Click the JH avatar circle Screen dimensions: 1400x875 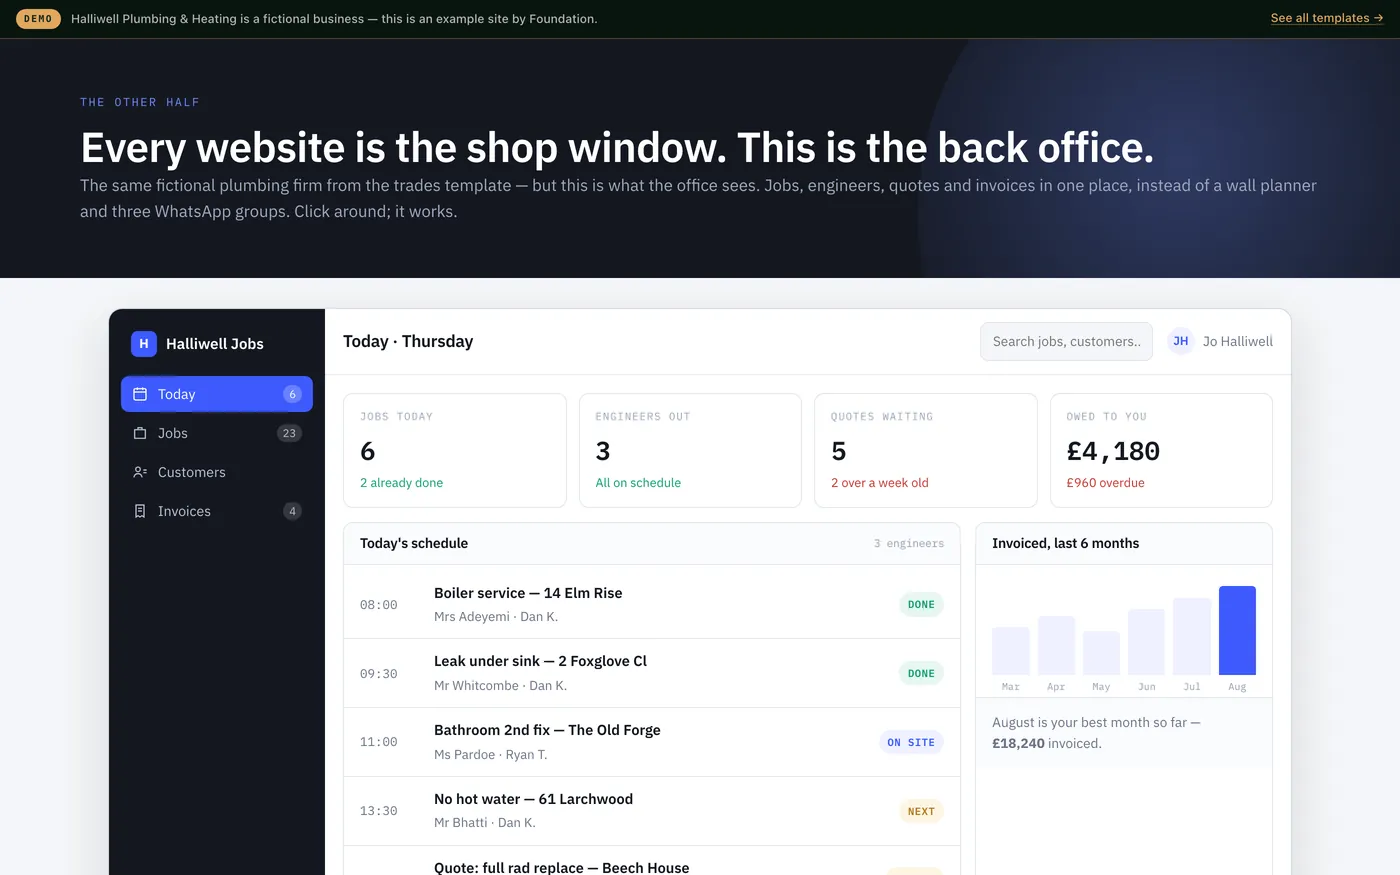[1181, 341]
